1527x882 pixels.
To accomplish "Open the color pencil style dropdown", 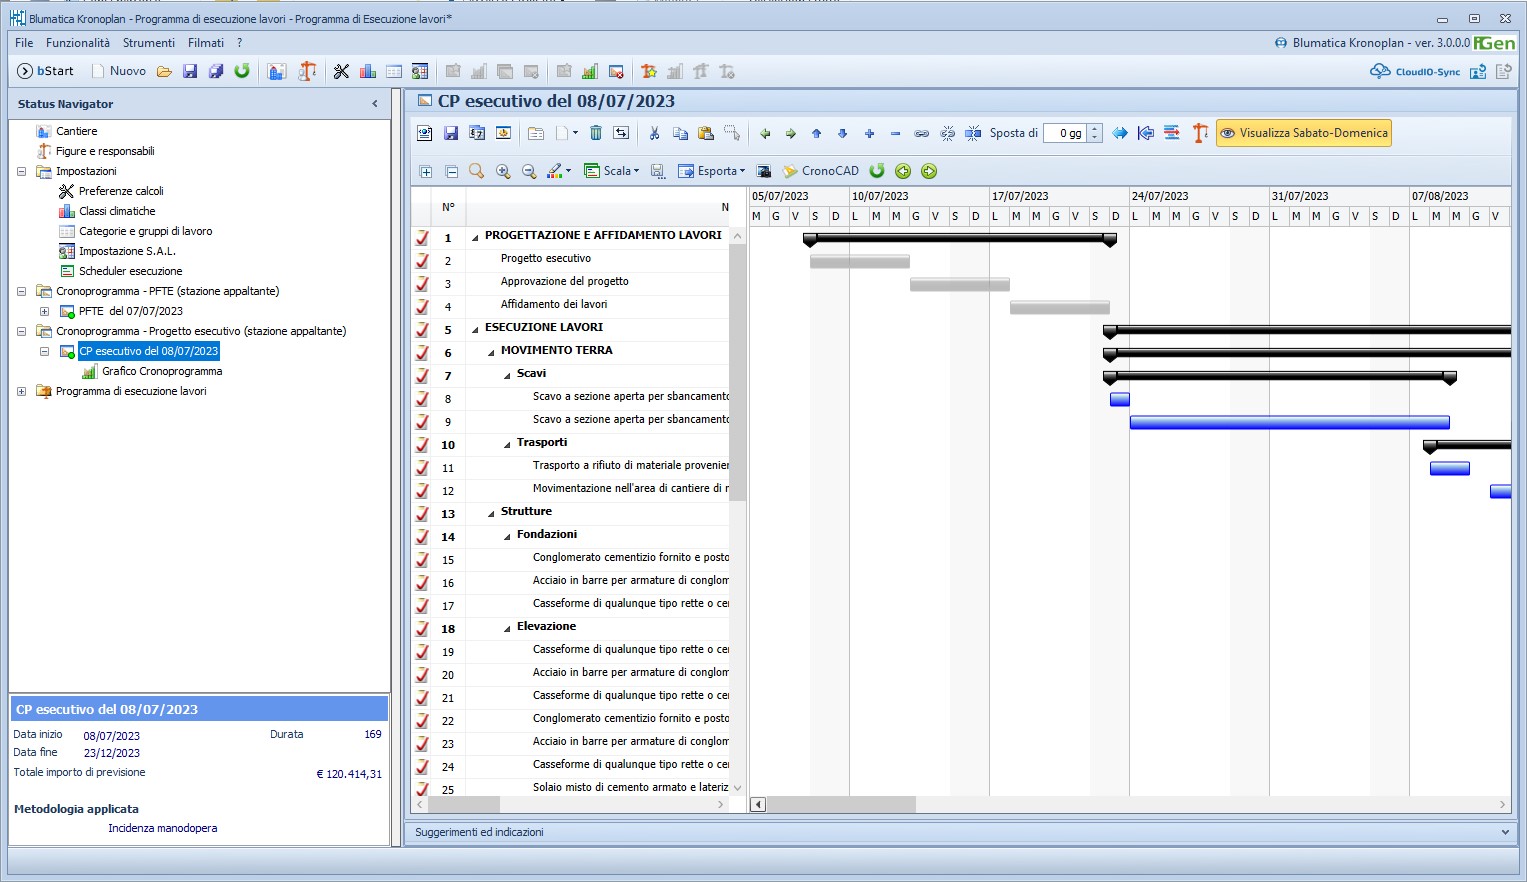I will (x=559, y=171).
